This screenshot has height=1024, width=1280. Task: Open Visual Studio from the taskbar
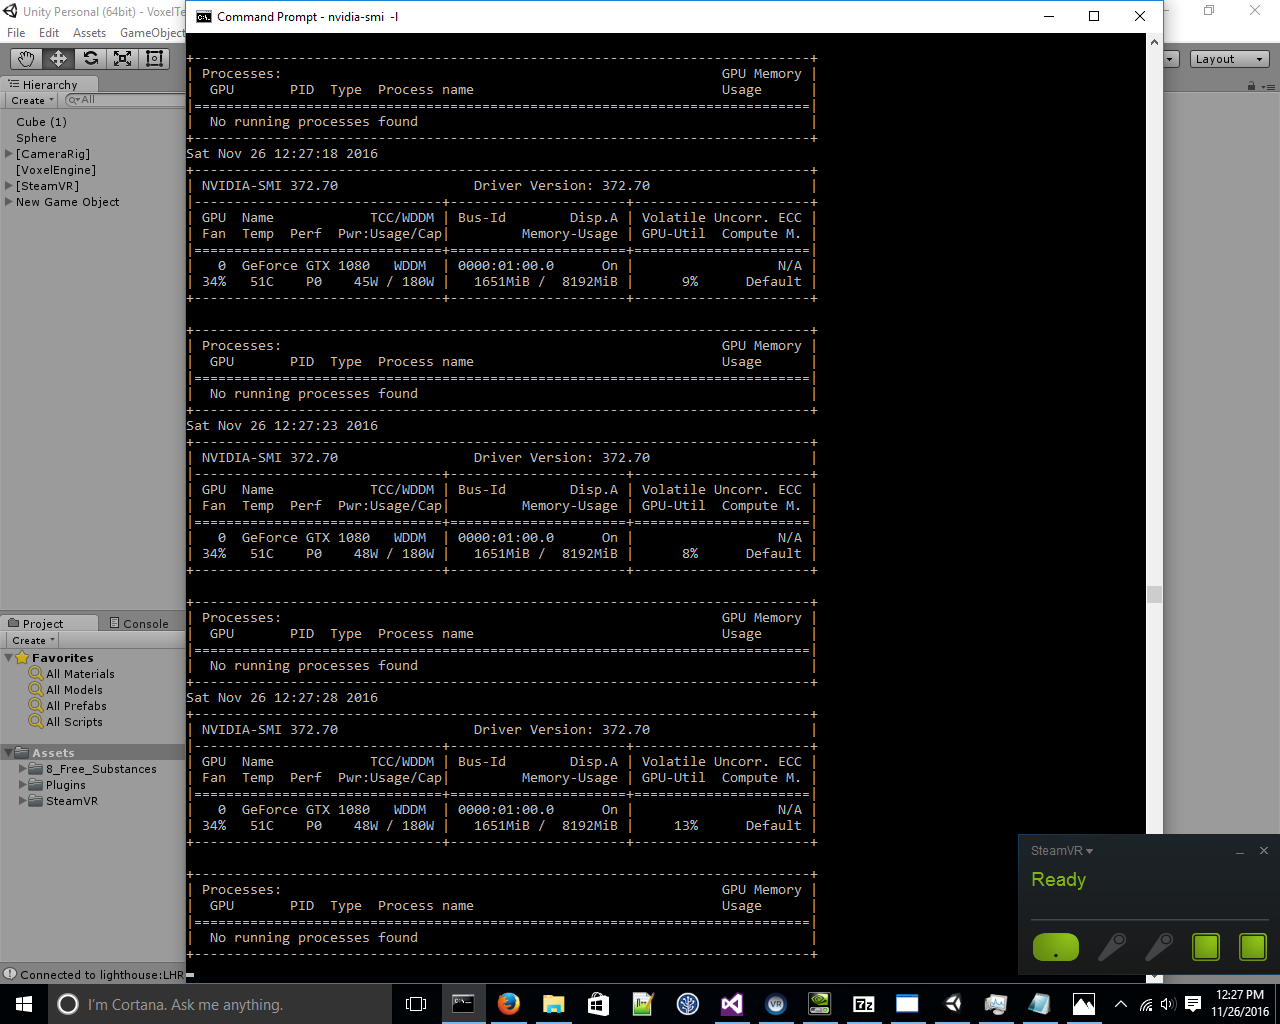pos(731,1003)
